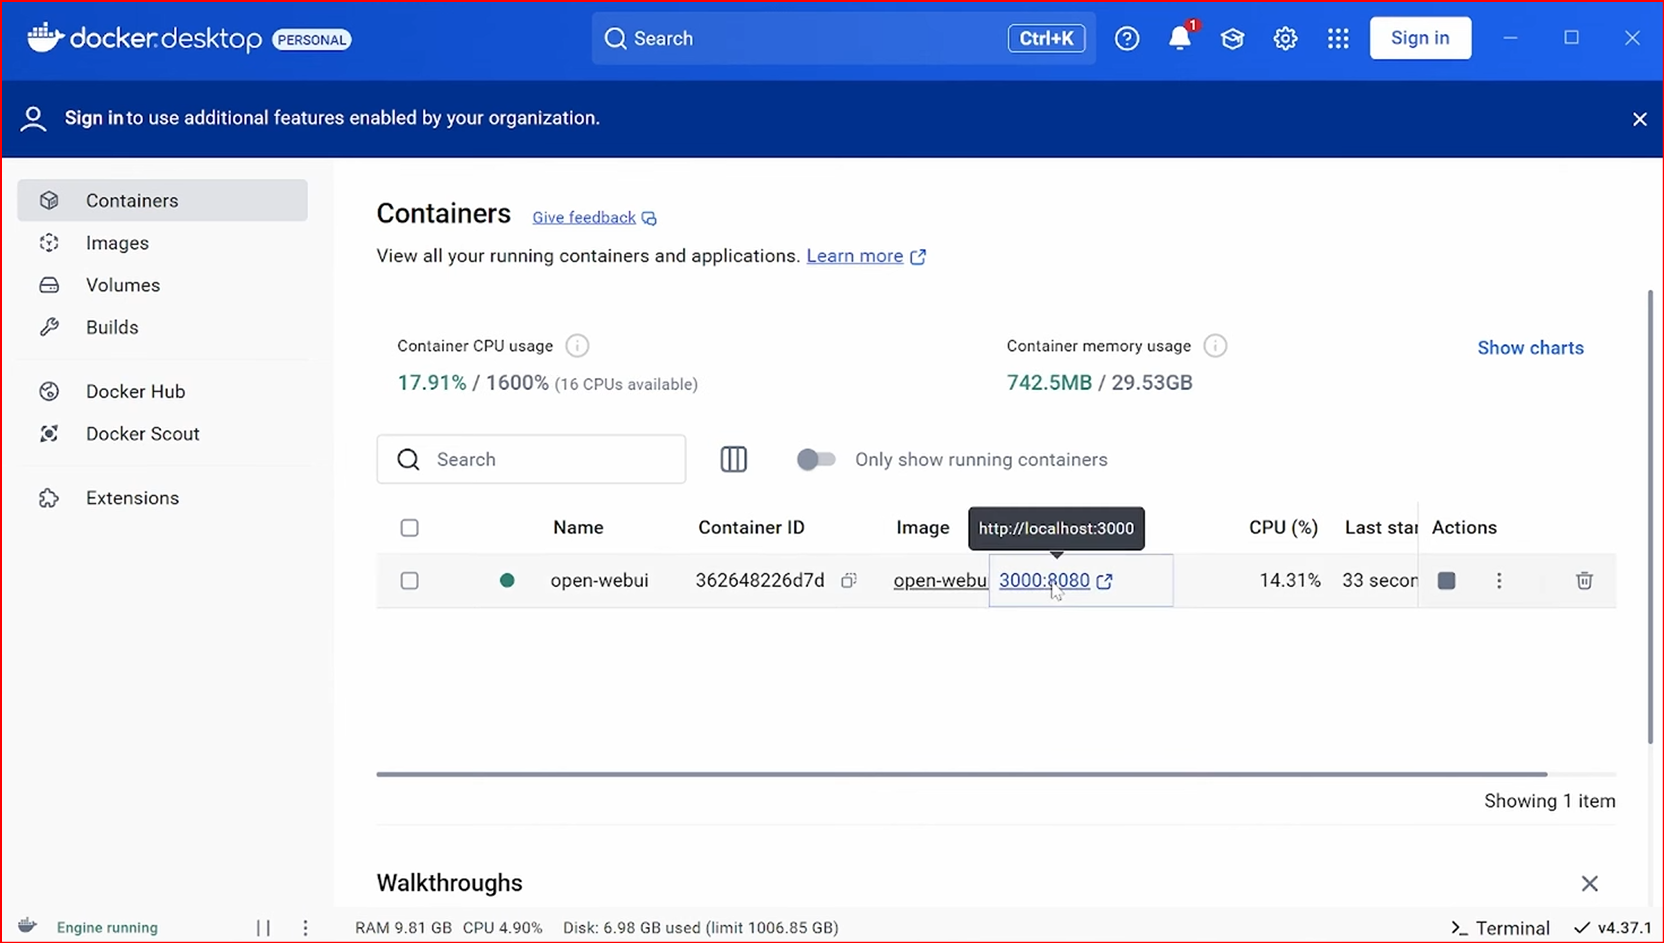Image resolution: width=1664 pixels, height=943 pixels.
Task: Open the apps grid icon
Action: point(1338,38)
